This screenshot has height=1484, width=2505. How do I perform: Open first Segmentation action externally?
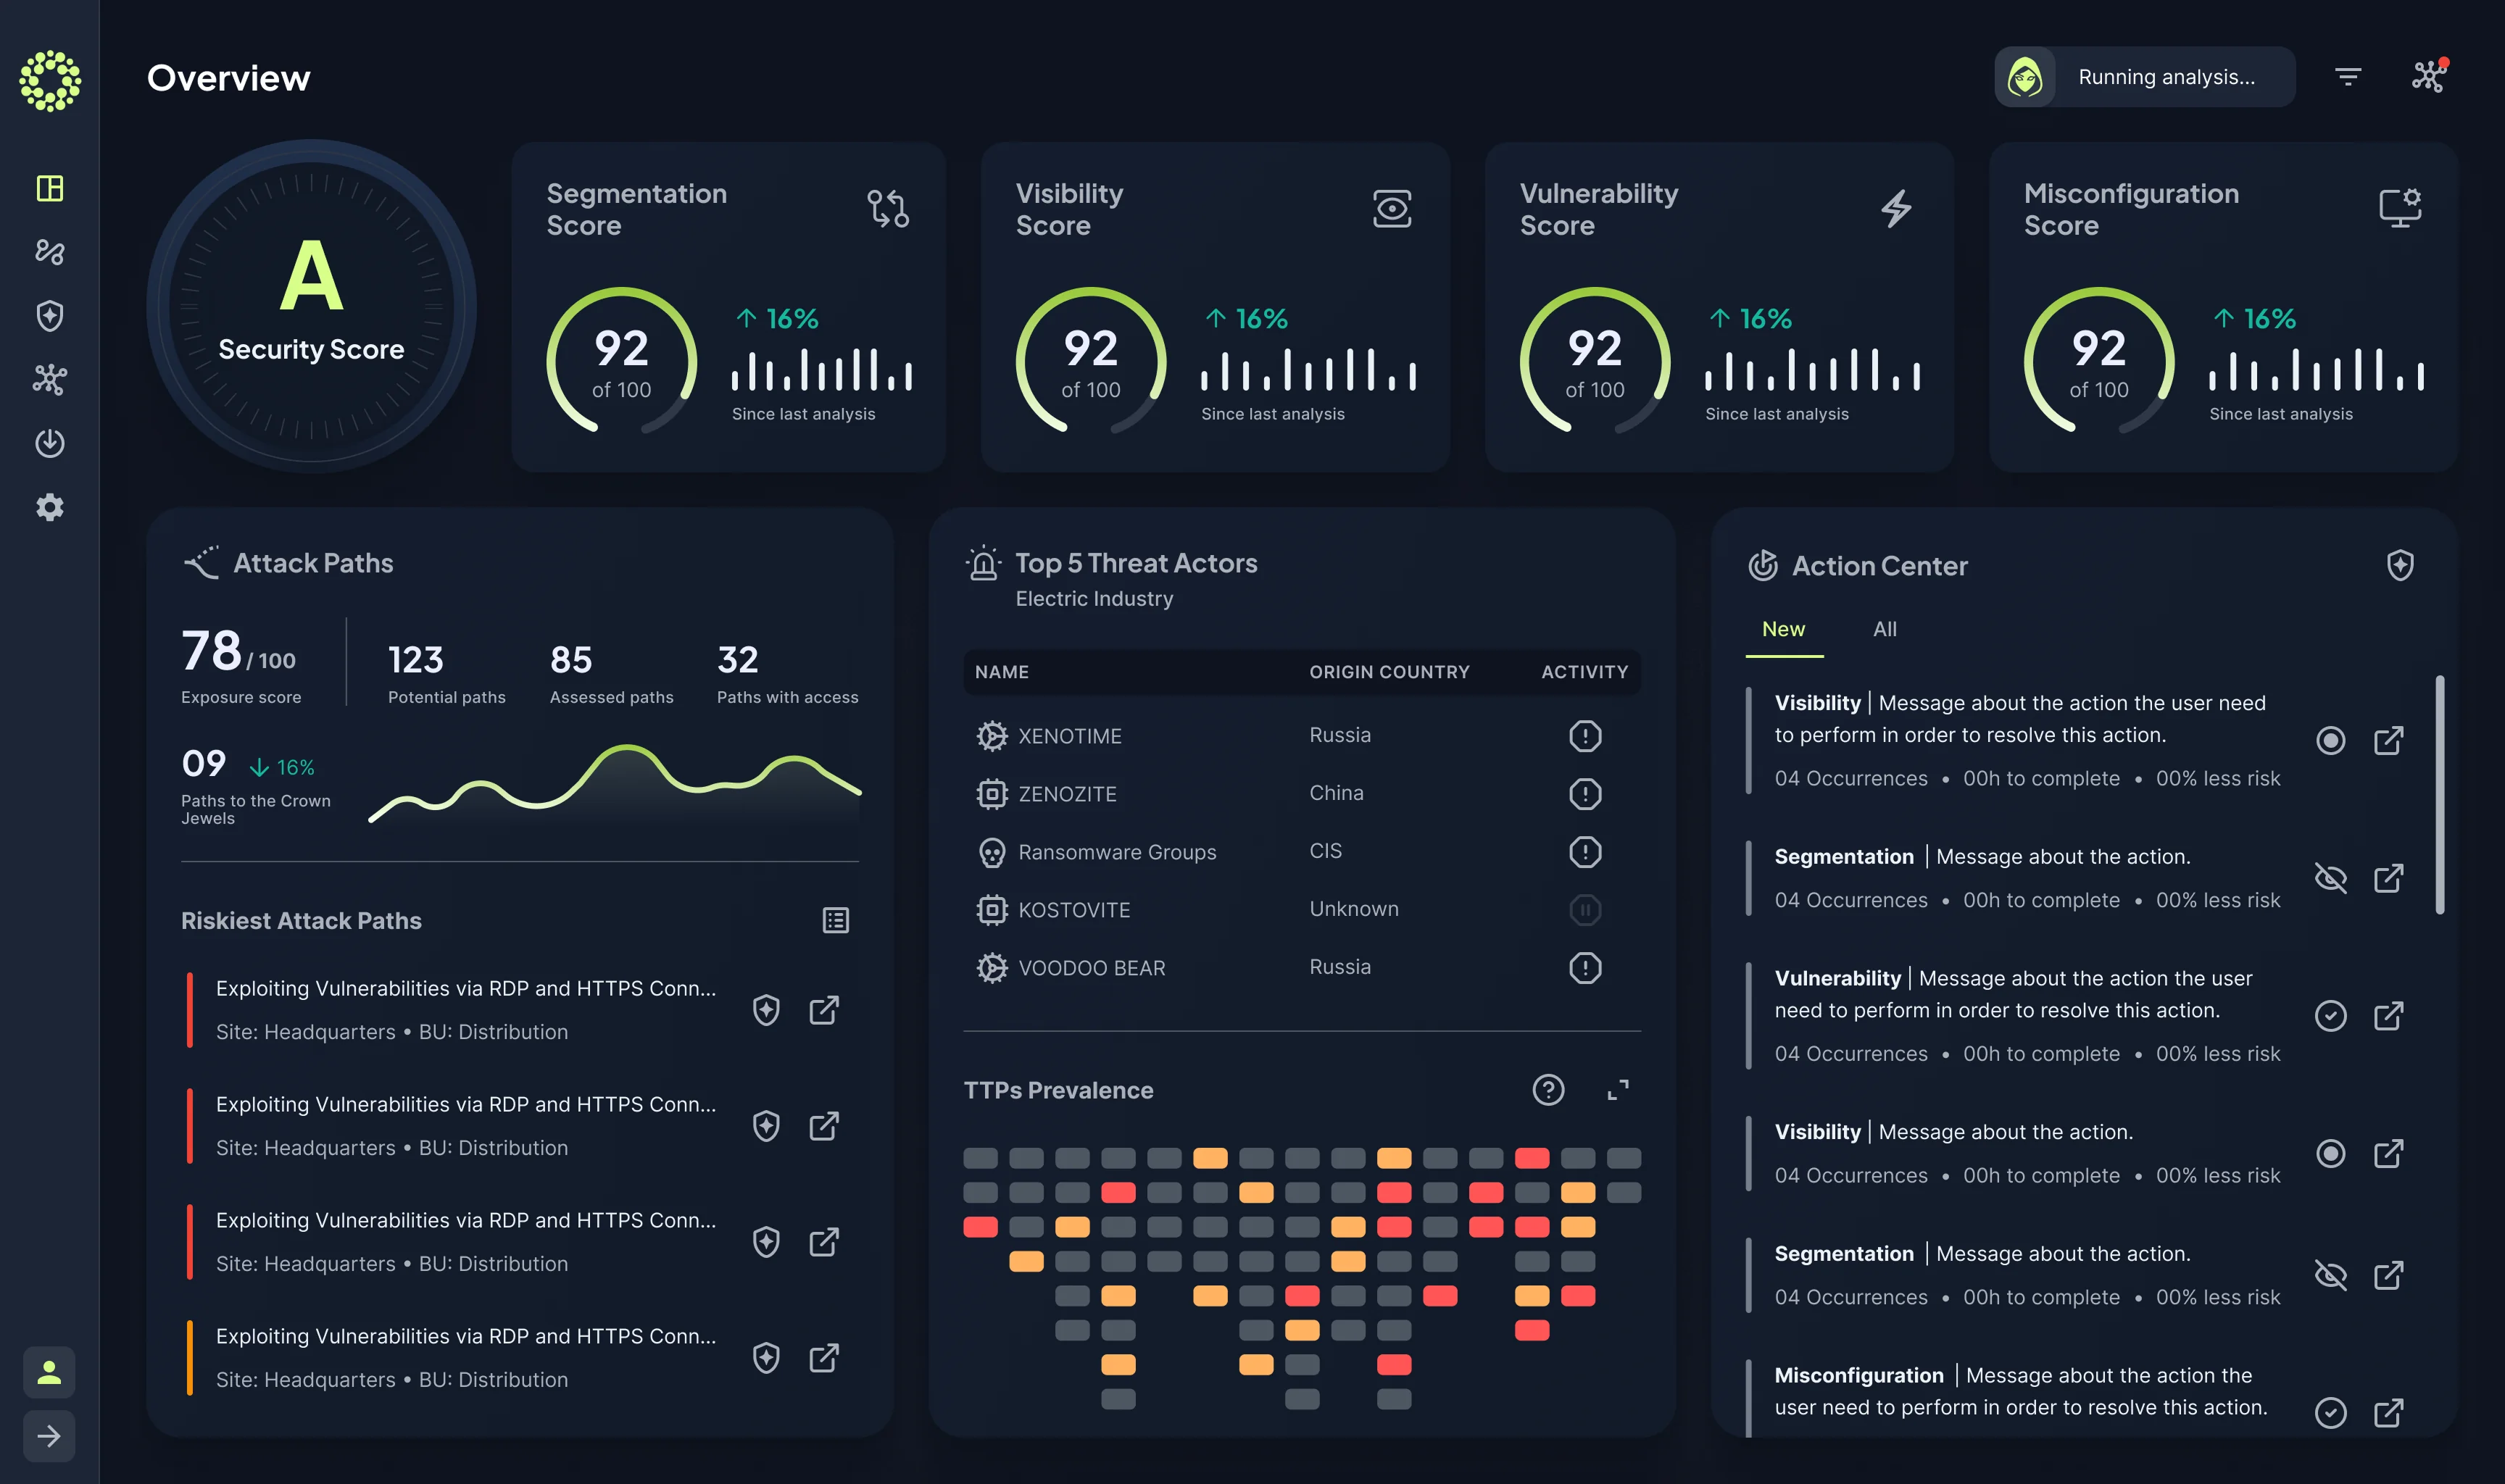(2388, 878)
